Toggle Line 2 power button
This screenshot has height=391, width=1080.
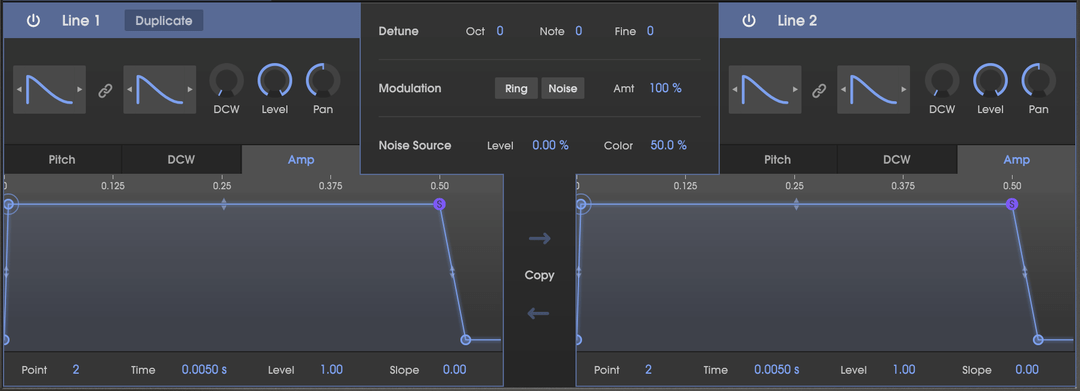point(749,21)
